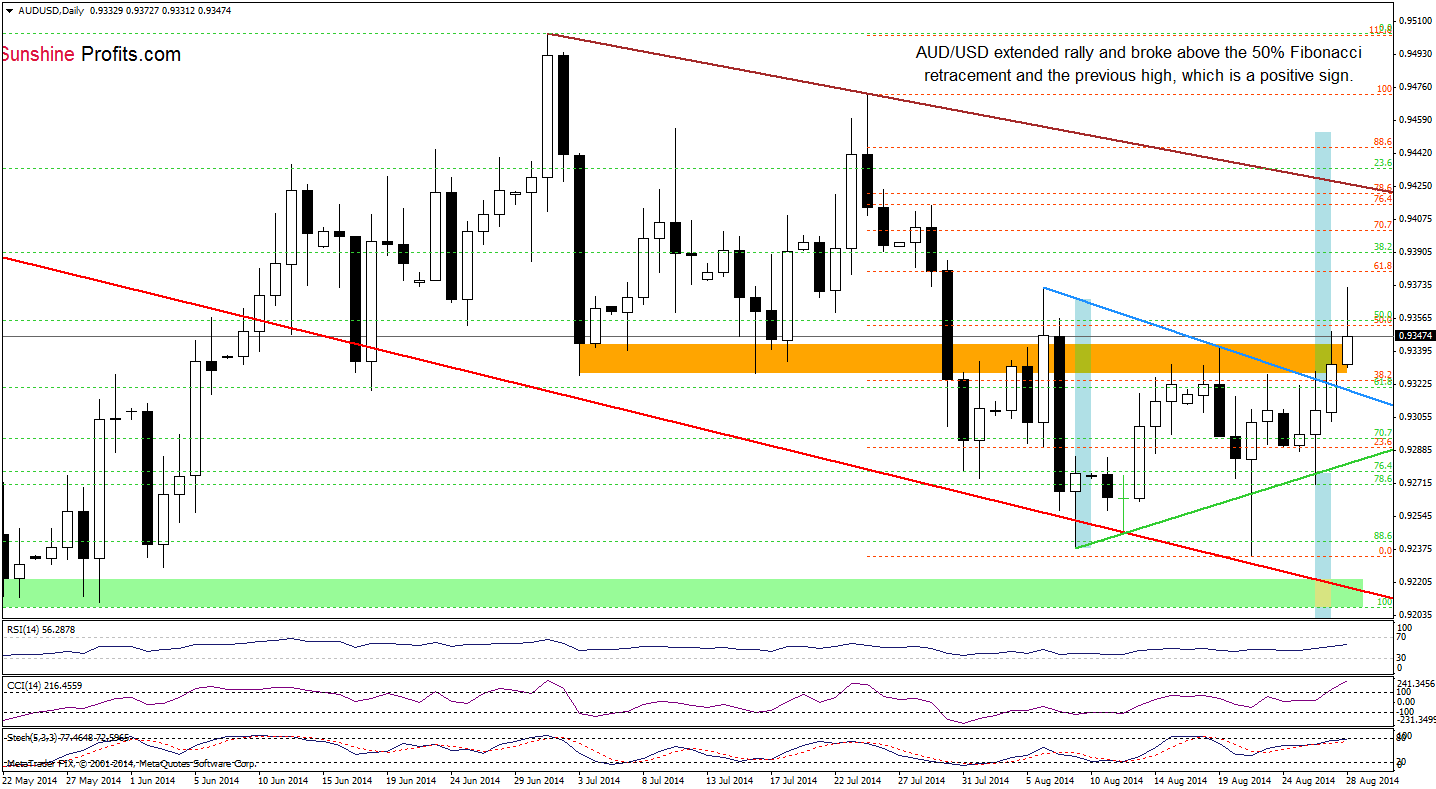1436x789 pixels.
Task: Click the 24 Jun 2014 date label
Action: click(477, 781)
